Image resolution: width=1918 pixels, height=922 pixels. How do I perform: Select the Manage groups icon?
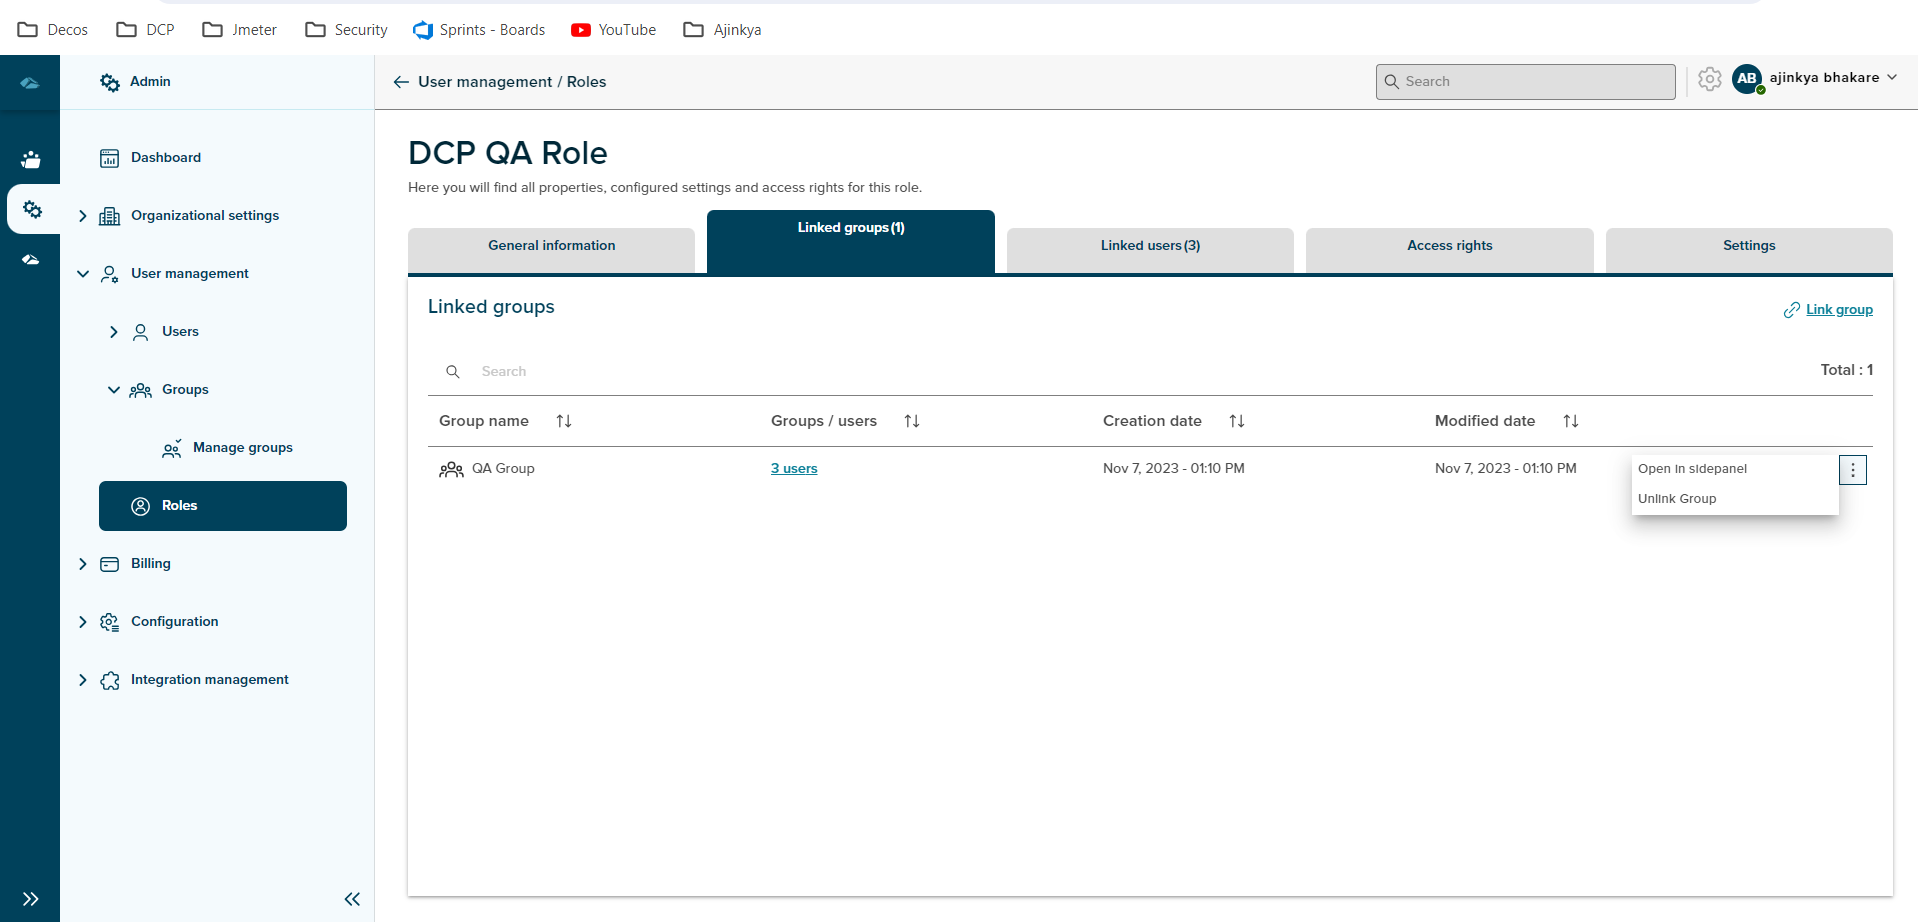pyautogui.click(x=172, y=448)
